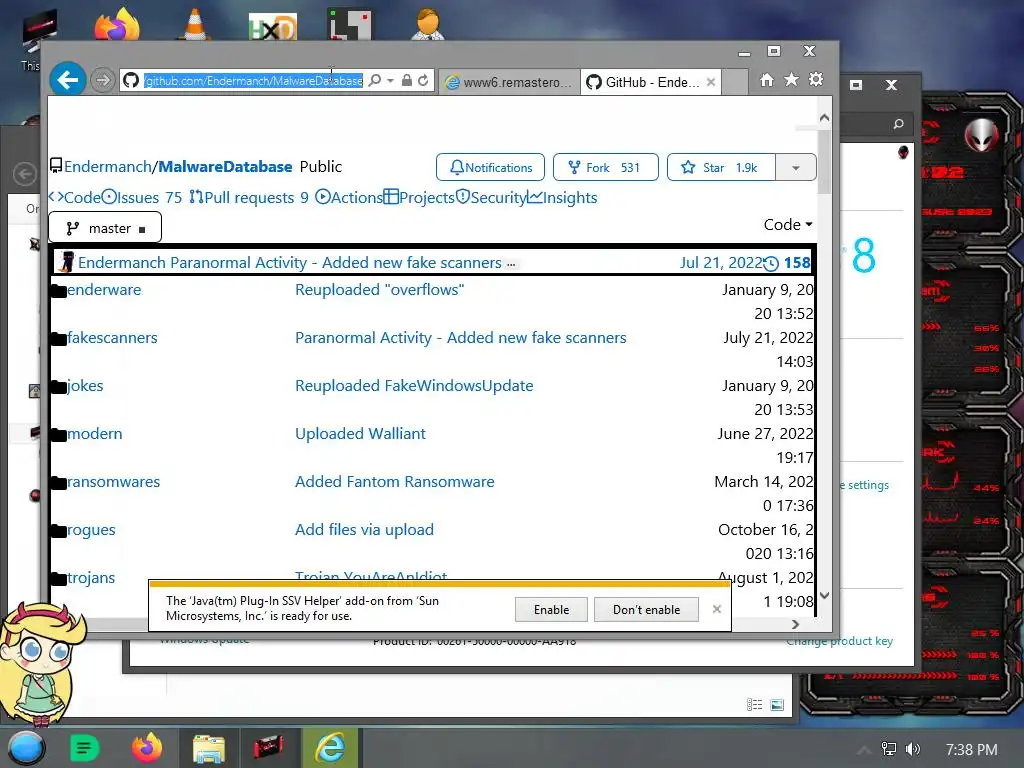Star the repository with Star button
1024x768 pixels.
[x=721, y=167]
